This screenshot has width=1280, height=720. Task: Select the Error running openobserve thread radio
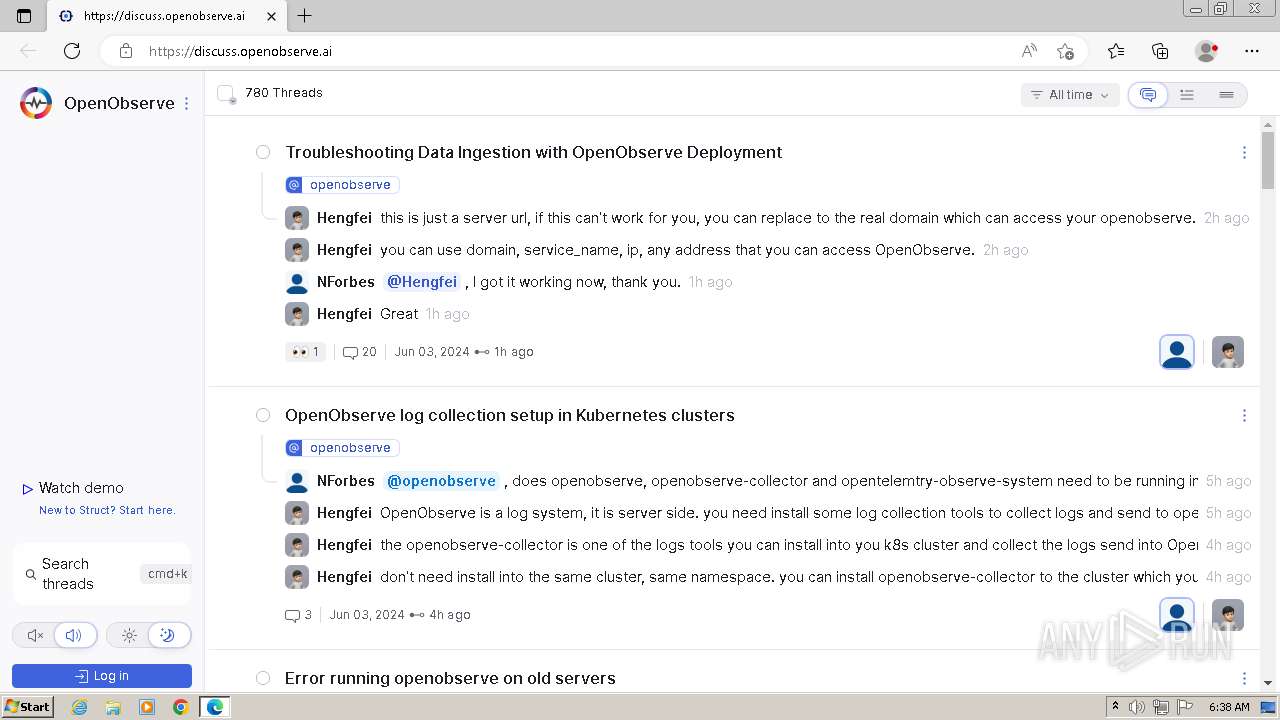click(263, 678)
